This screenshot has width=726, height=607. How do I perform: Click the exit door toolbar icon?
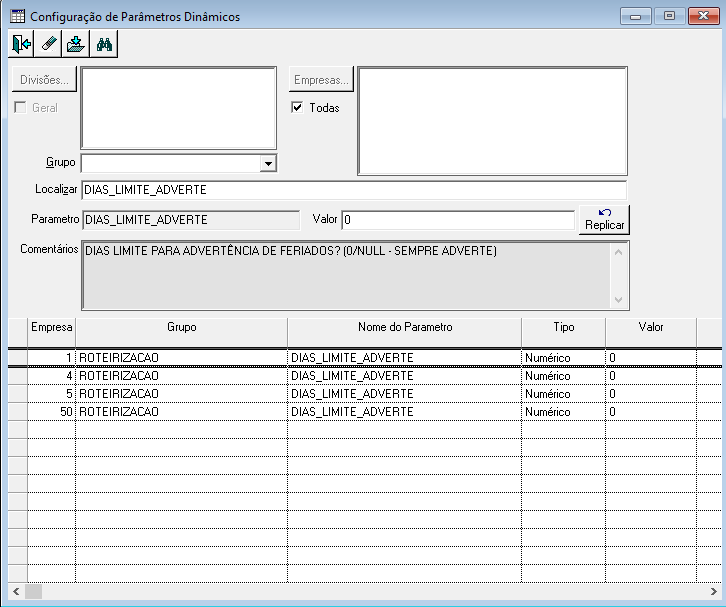(x=21, y=44)
